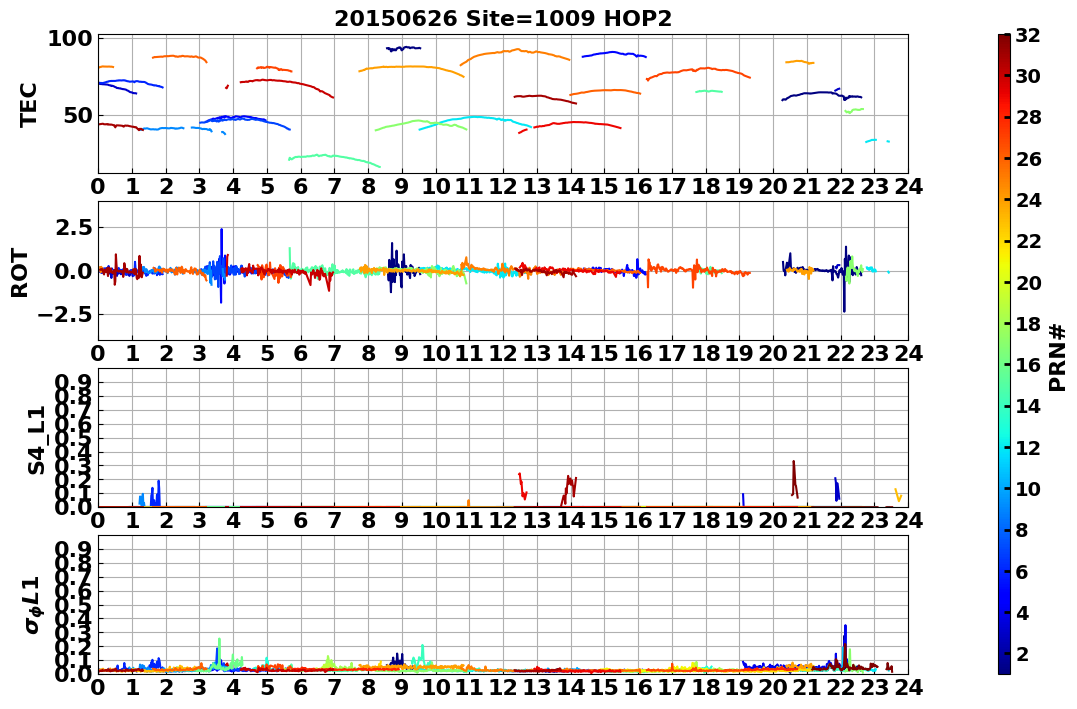Click colorbar tick label 22
The image size is (1077, 709).
tap(1029, 241)
